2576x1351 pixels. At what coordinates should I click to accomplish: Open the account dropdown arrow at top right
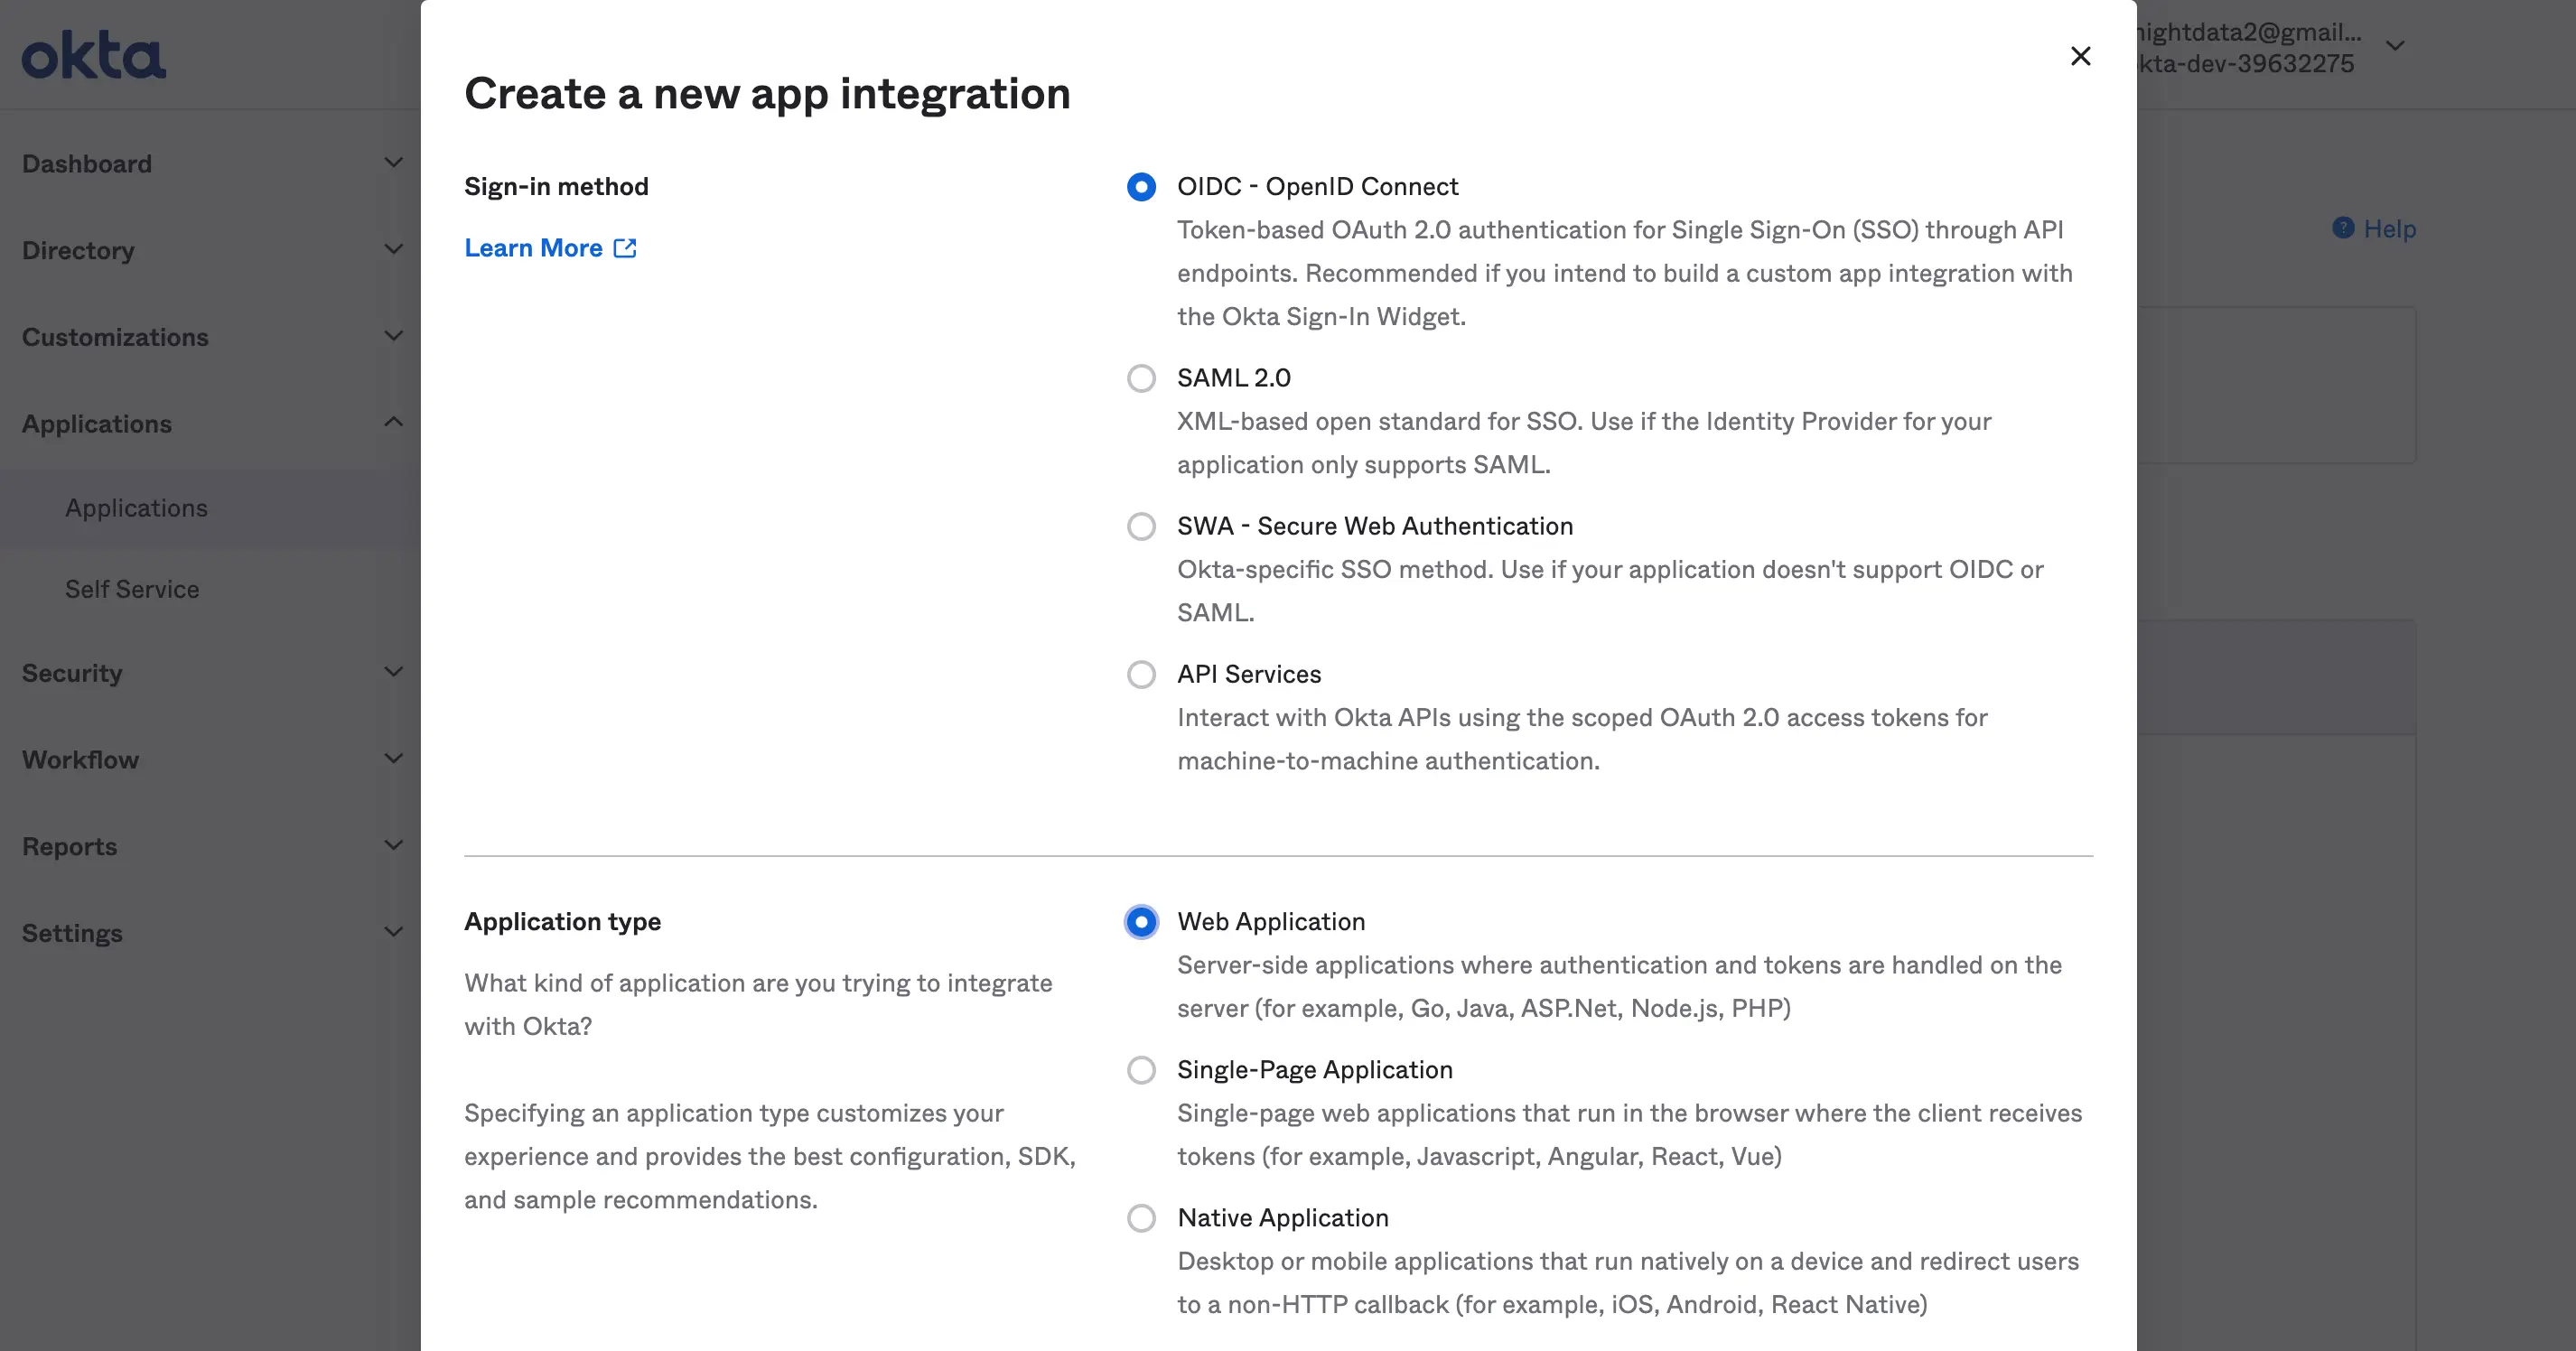coord(2395,46)
